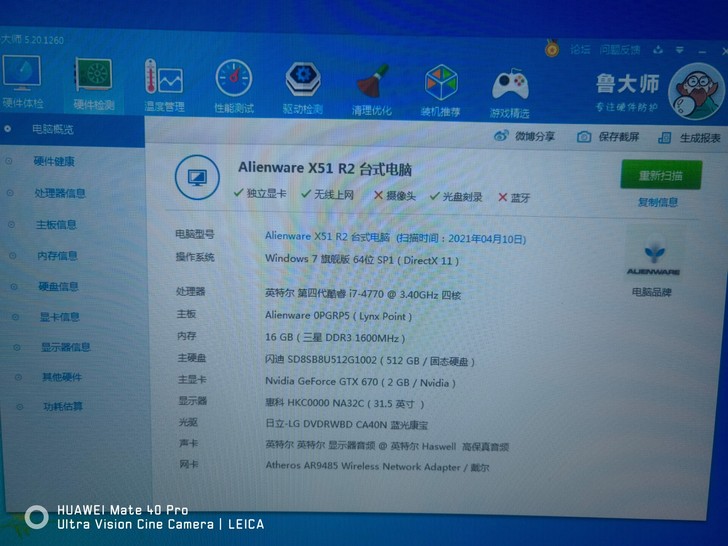Click the 生成报表 text label
Image resolution: width=728 pixels, height=546 pixels.
[x=700, y=138]
